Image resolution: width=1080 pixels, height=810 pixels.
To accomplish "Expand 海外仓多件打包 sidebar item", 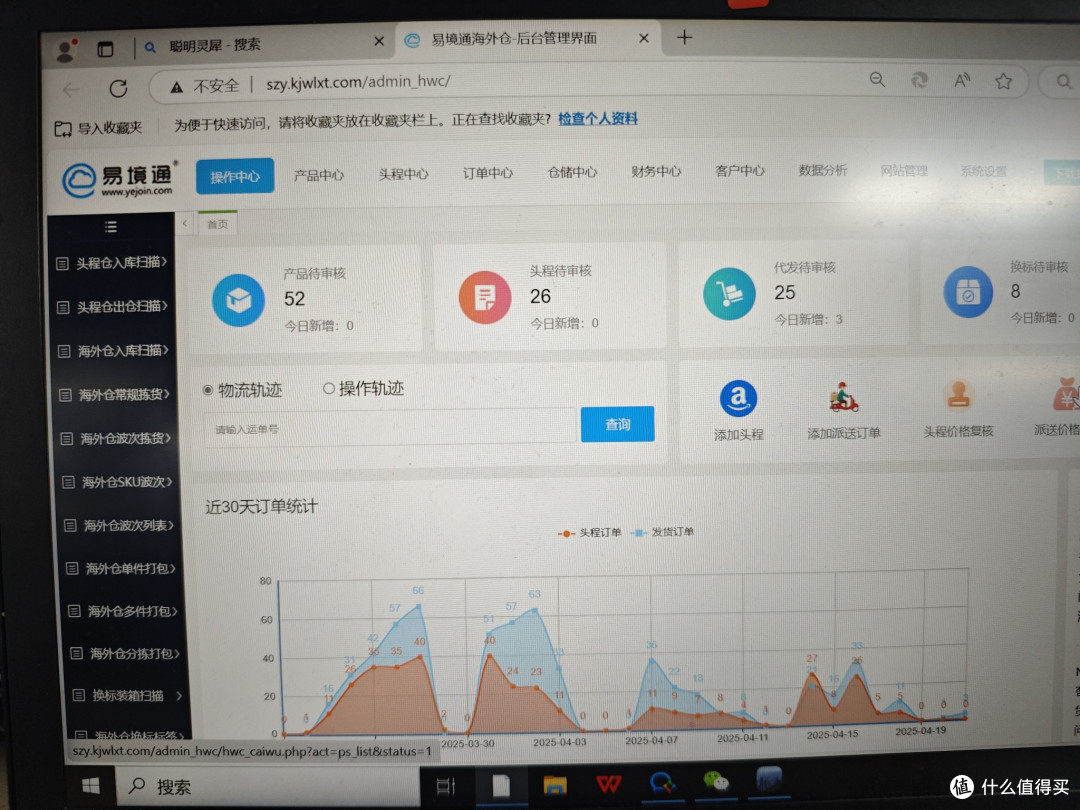I will click(x=124, y=611).
